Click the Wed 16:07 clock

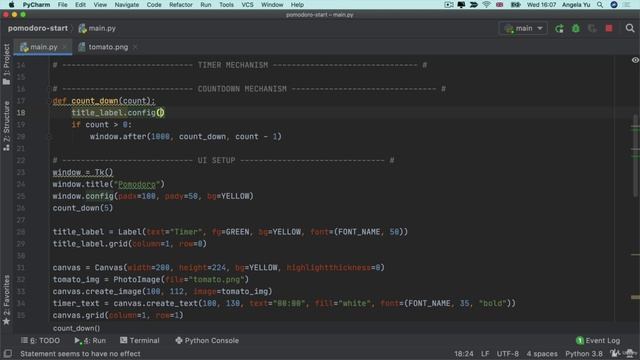point(541,5)
